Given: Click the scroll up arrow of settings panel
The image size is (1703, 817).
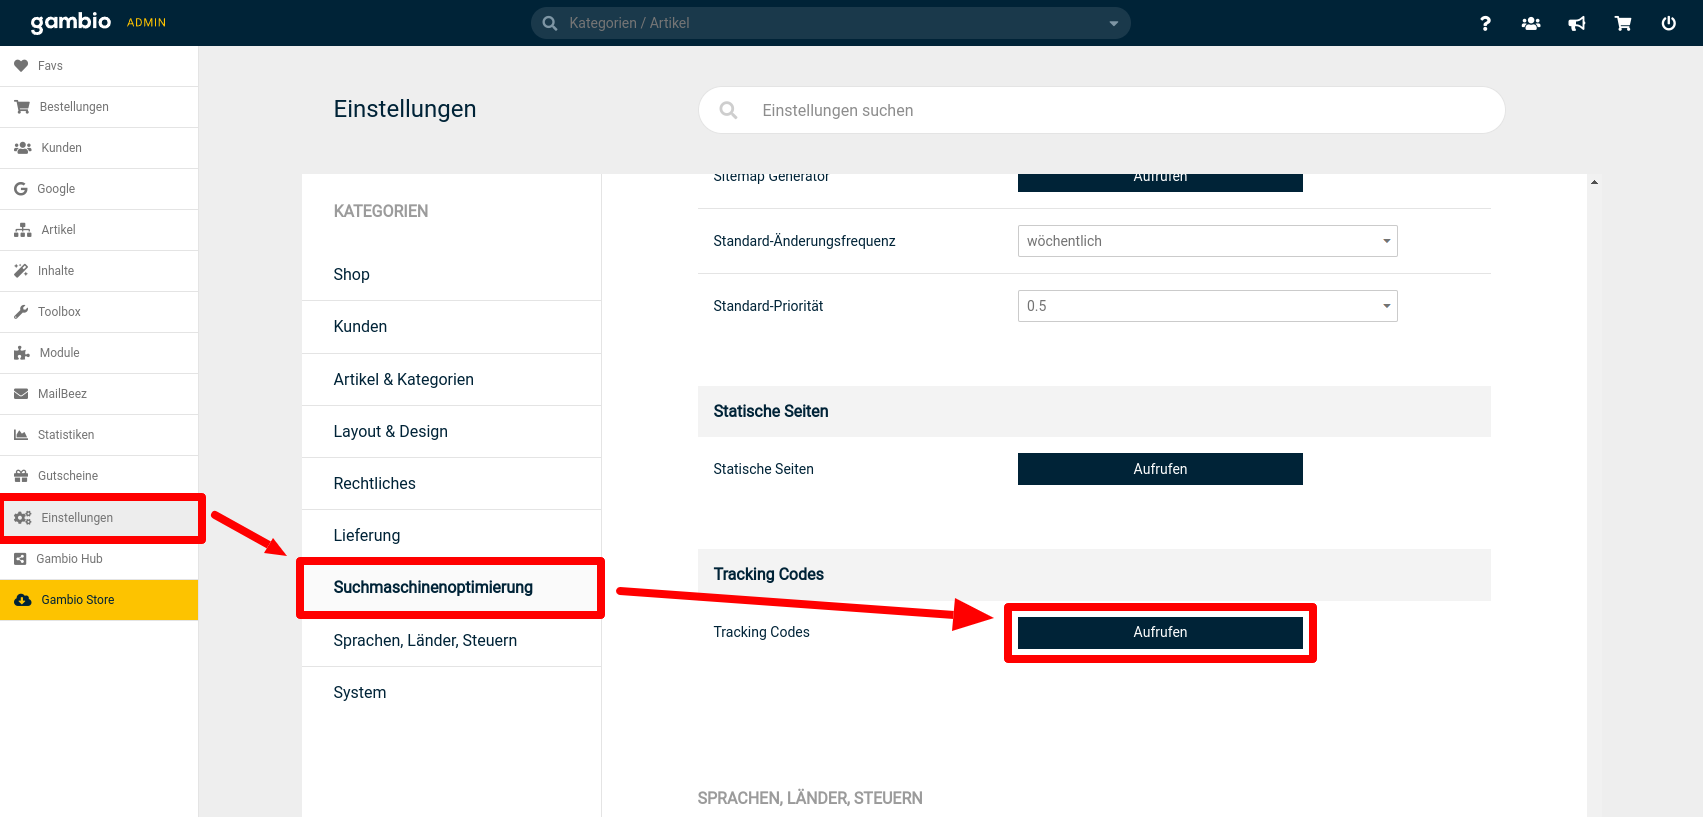Looking at the screenshot, I should tap(1594, 182).
